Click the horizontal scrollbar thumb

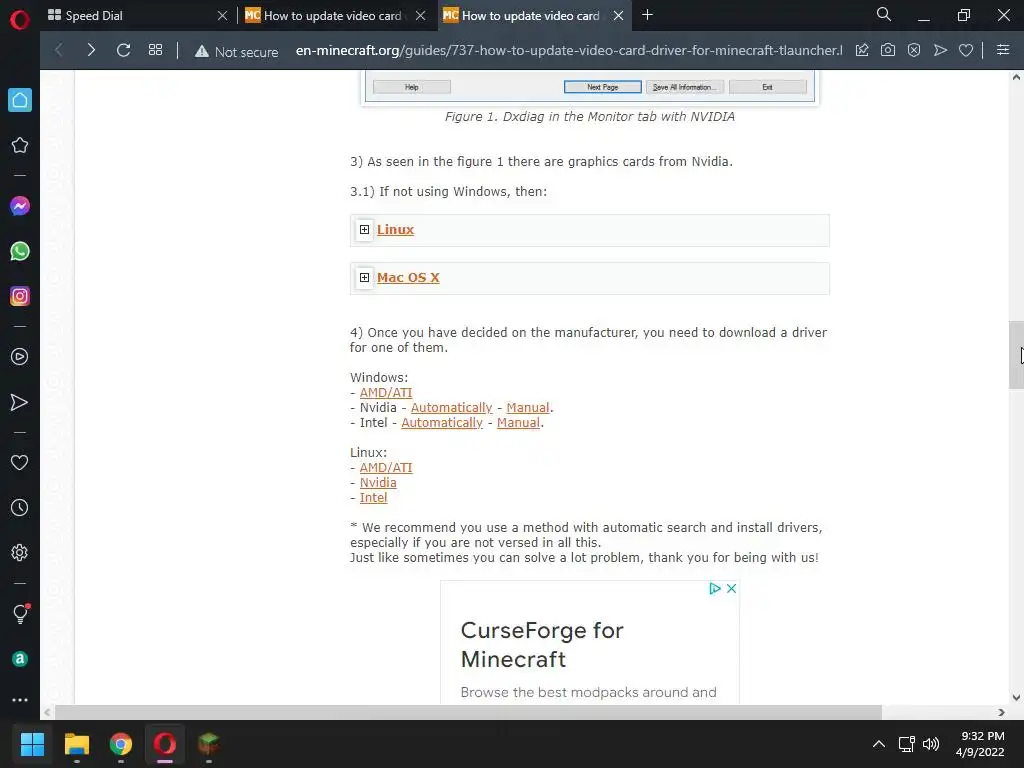tap(468, 712)
